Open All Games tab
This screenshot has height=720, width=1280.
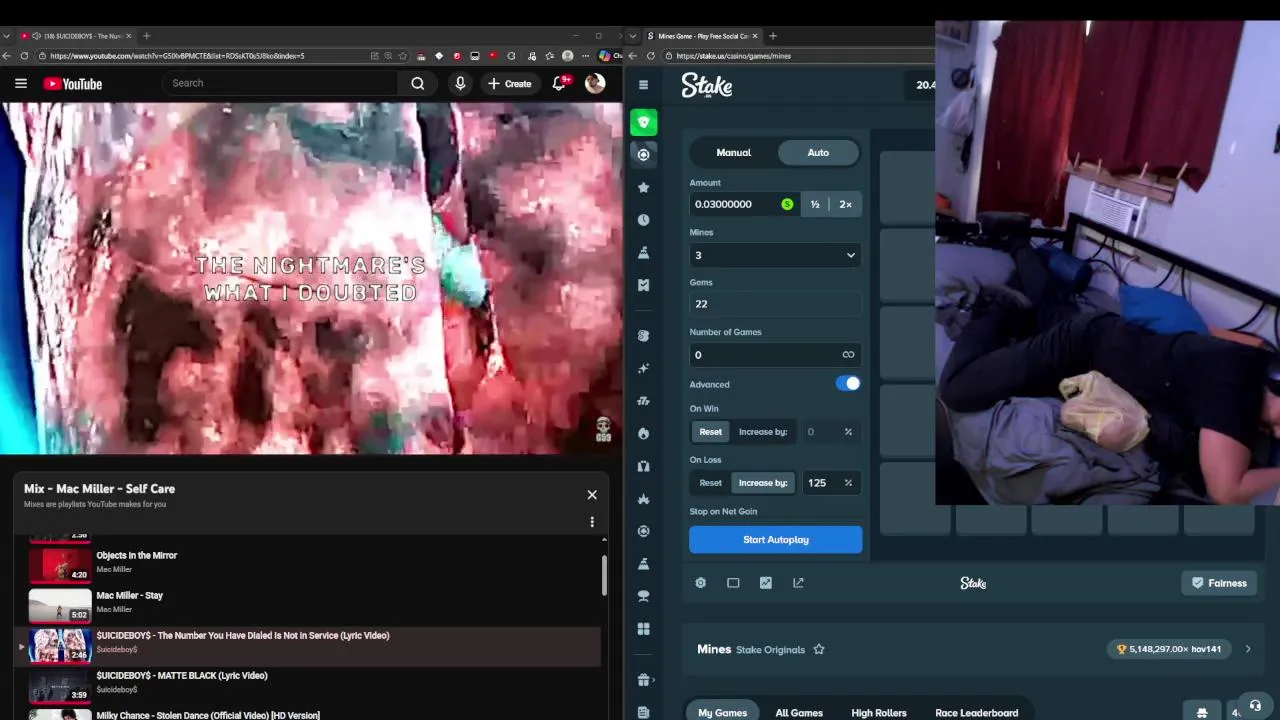[799, 712]
